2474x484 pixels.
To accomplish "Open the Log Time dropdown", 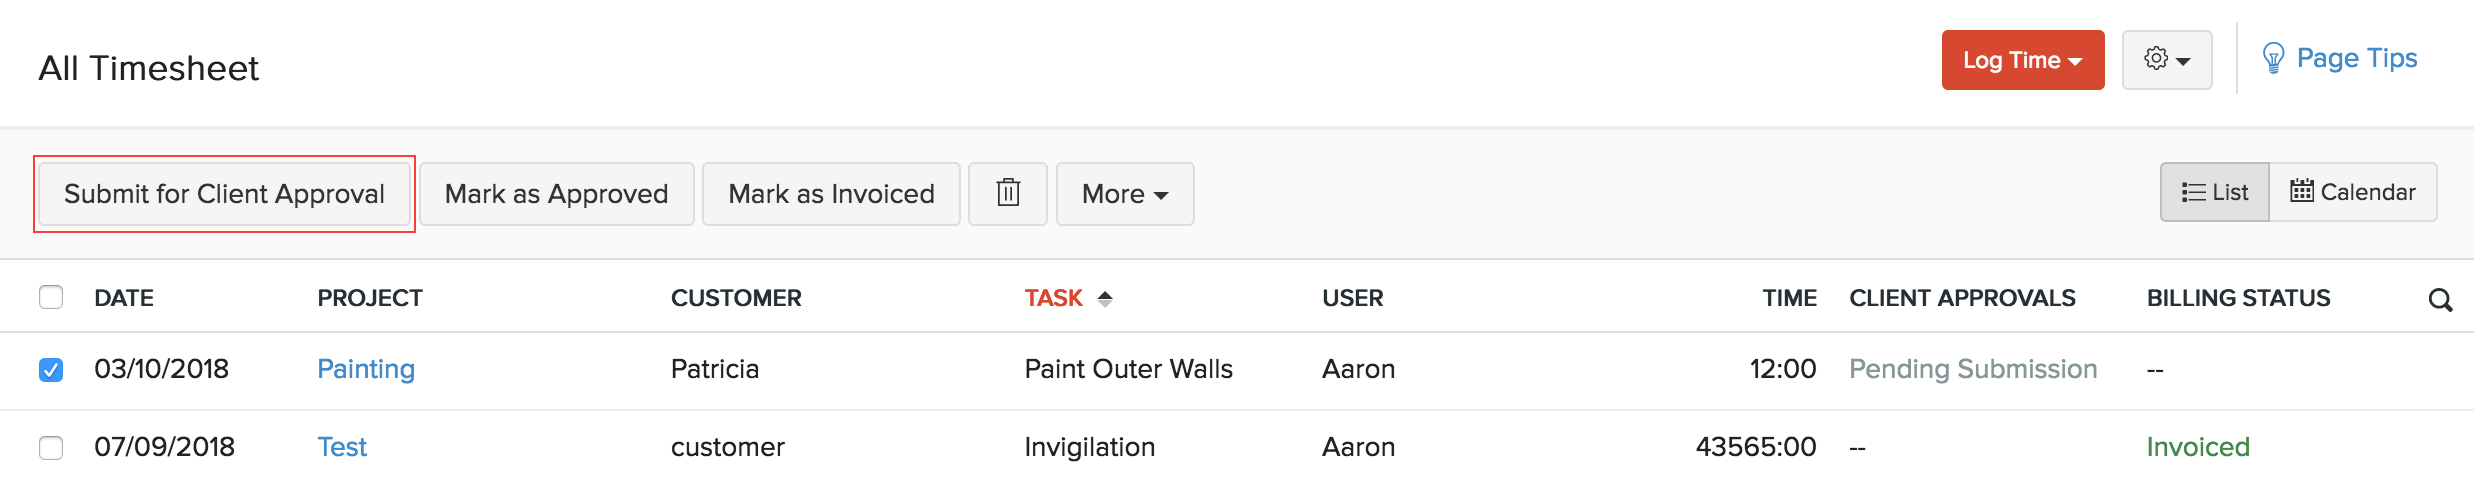I will click(x=2022, y=60).
